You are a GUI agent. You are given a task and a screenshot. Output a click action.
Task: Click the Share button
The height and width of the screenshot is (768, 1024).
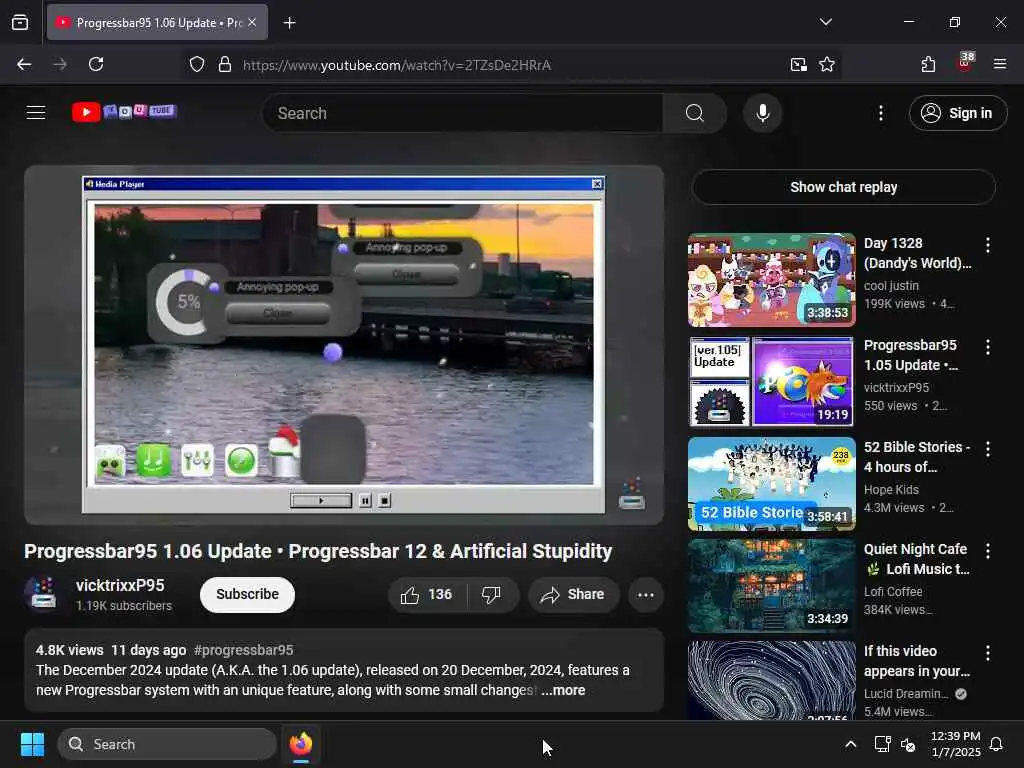pos(573,594)
